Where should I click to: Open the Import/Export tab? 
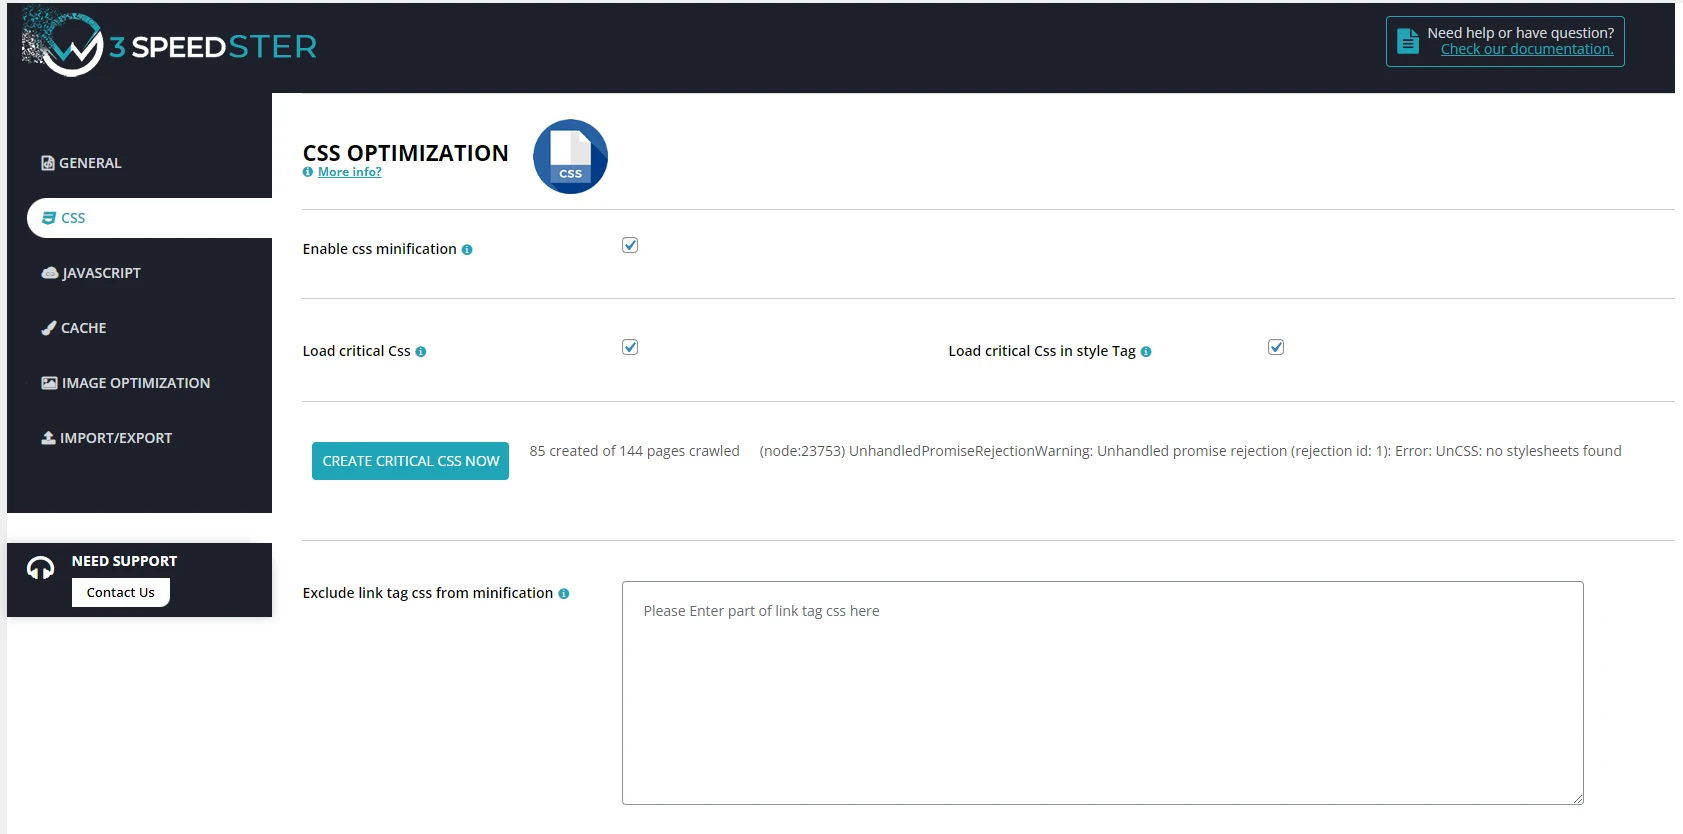115,438
